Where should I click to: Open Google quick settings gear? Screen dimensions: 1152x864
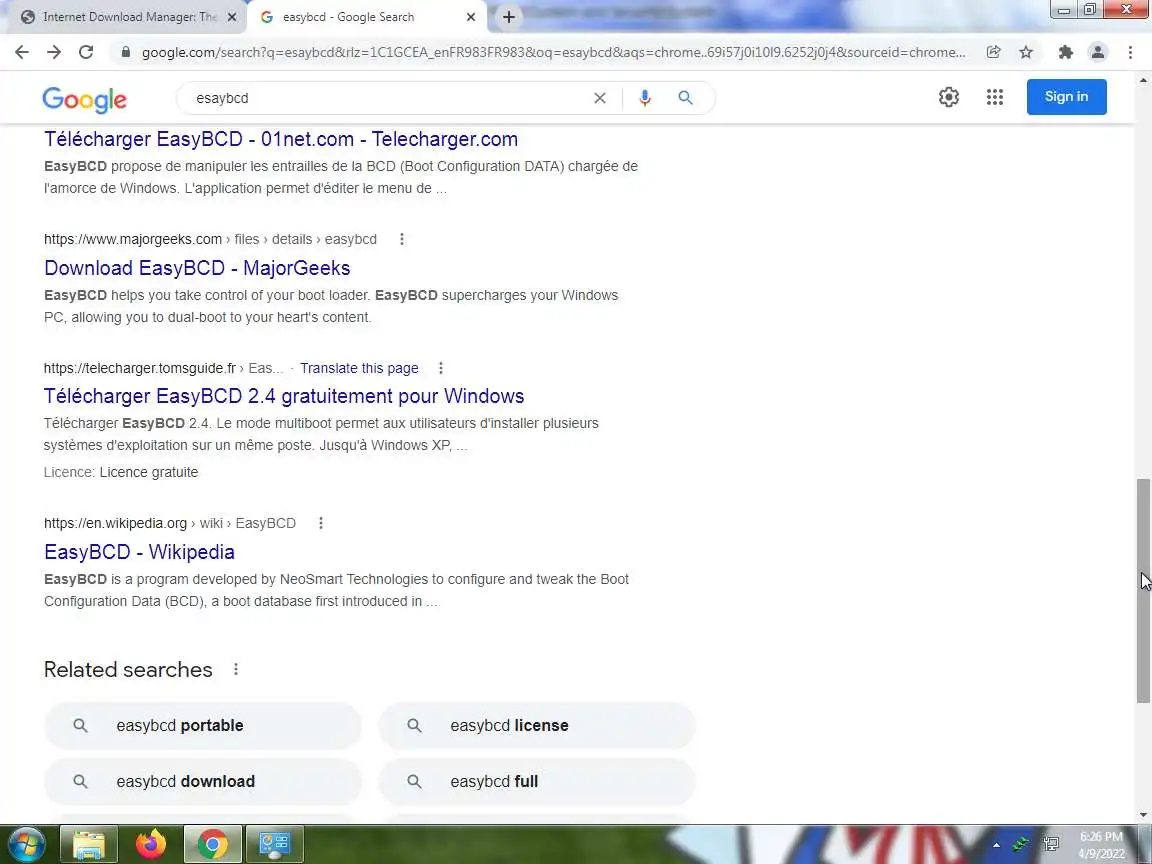(948, 97)
